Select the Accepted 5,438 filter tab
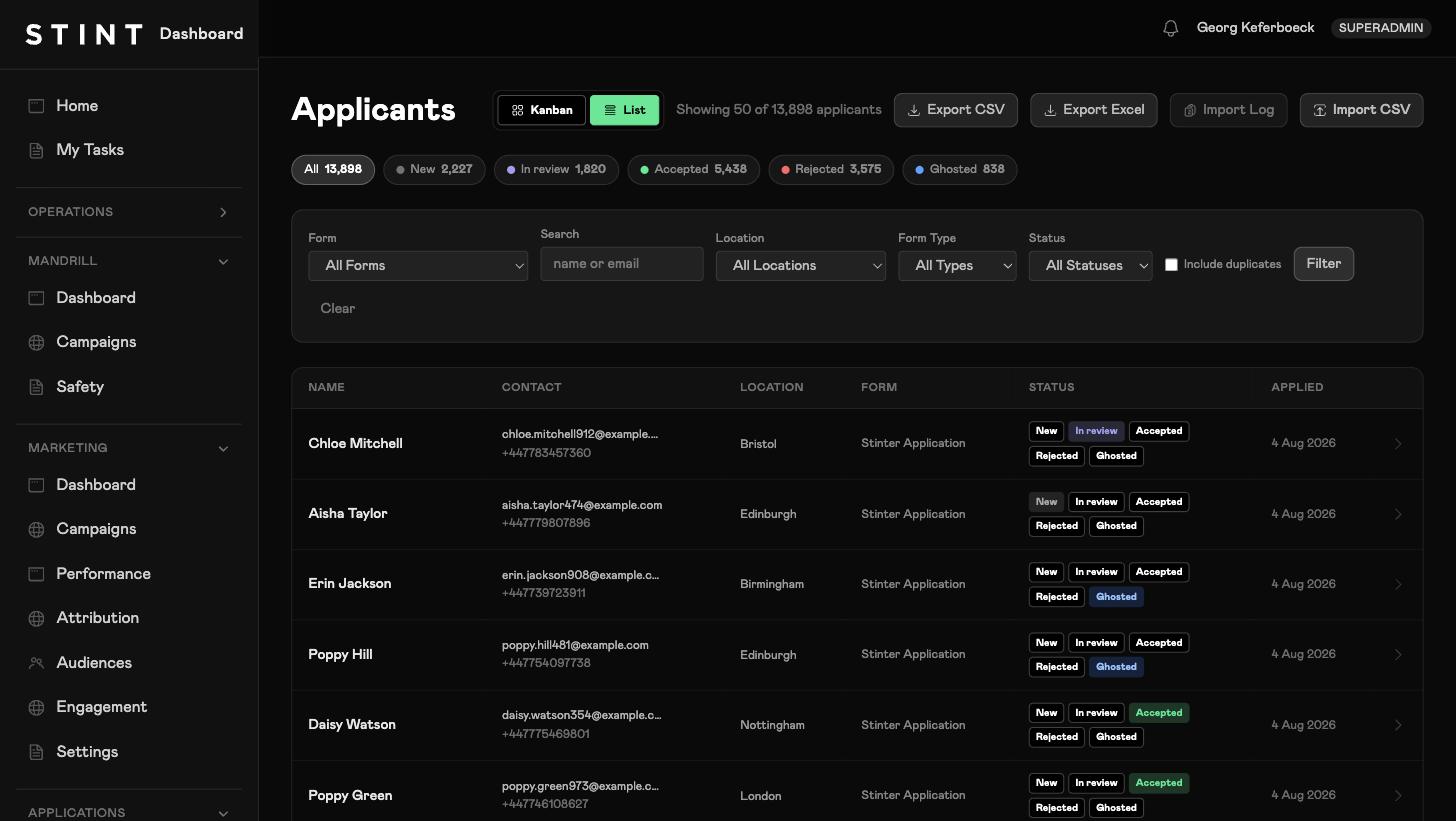The height and width of the screenshot is (821, 1456). click(x=694, y=170)
